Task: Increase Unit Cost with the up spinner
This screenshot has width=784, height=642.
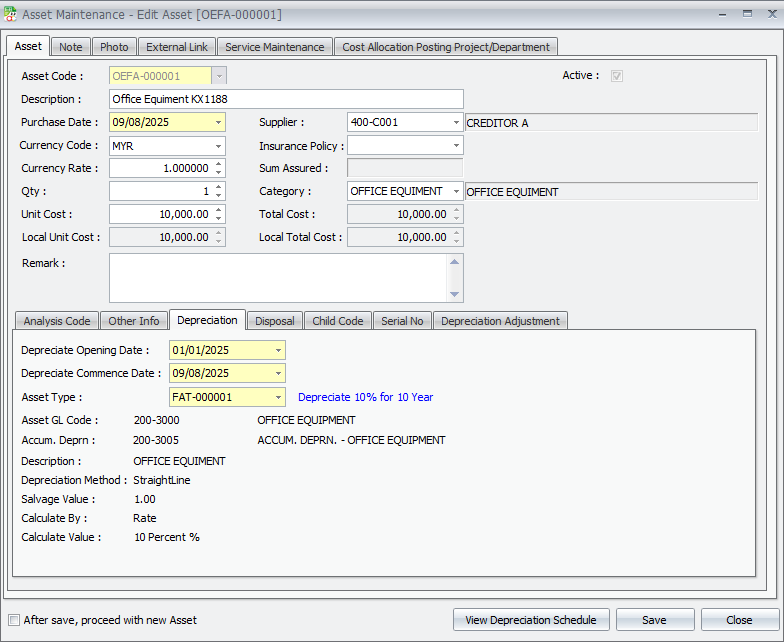Action: (218, 210)
